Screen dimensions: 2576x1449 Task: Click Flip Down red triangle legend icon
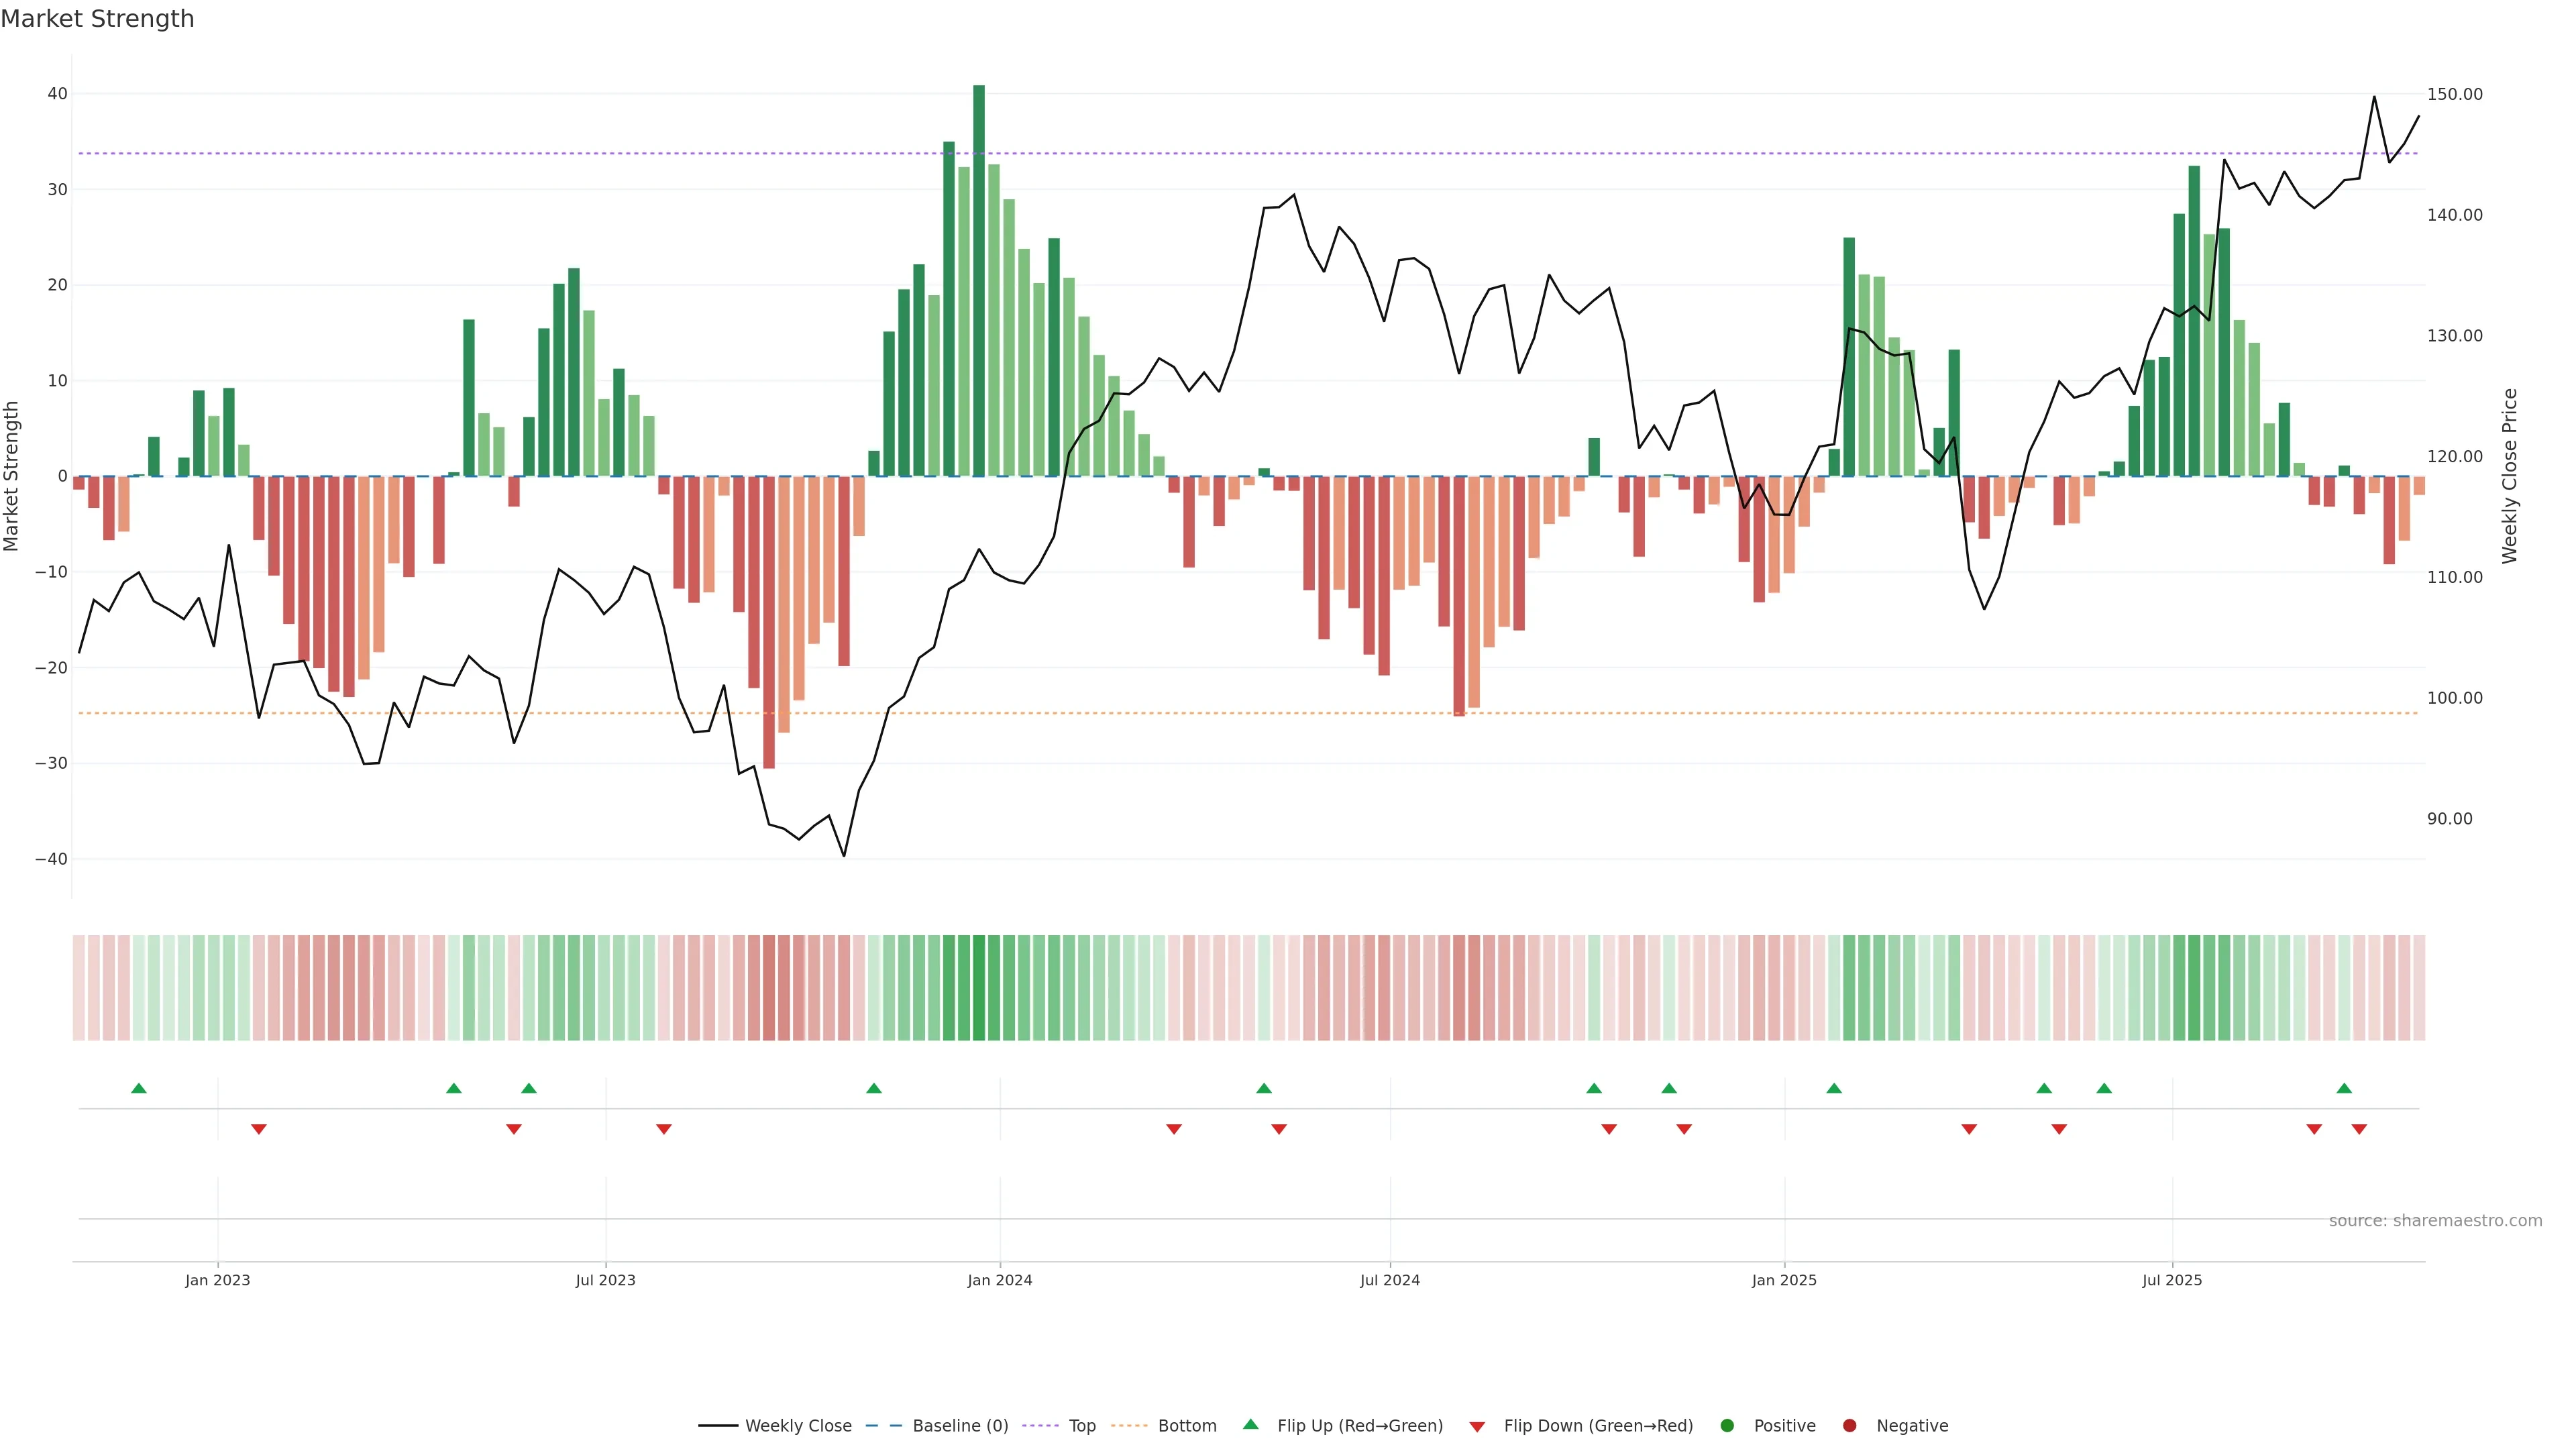tap(1477, 1427)
